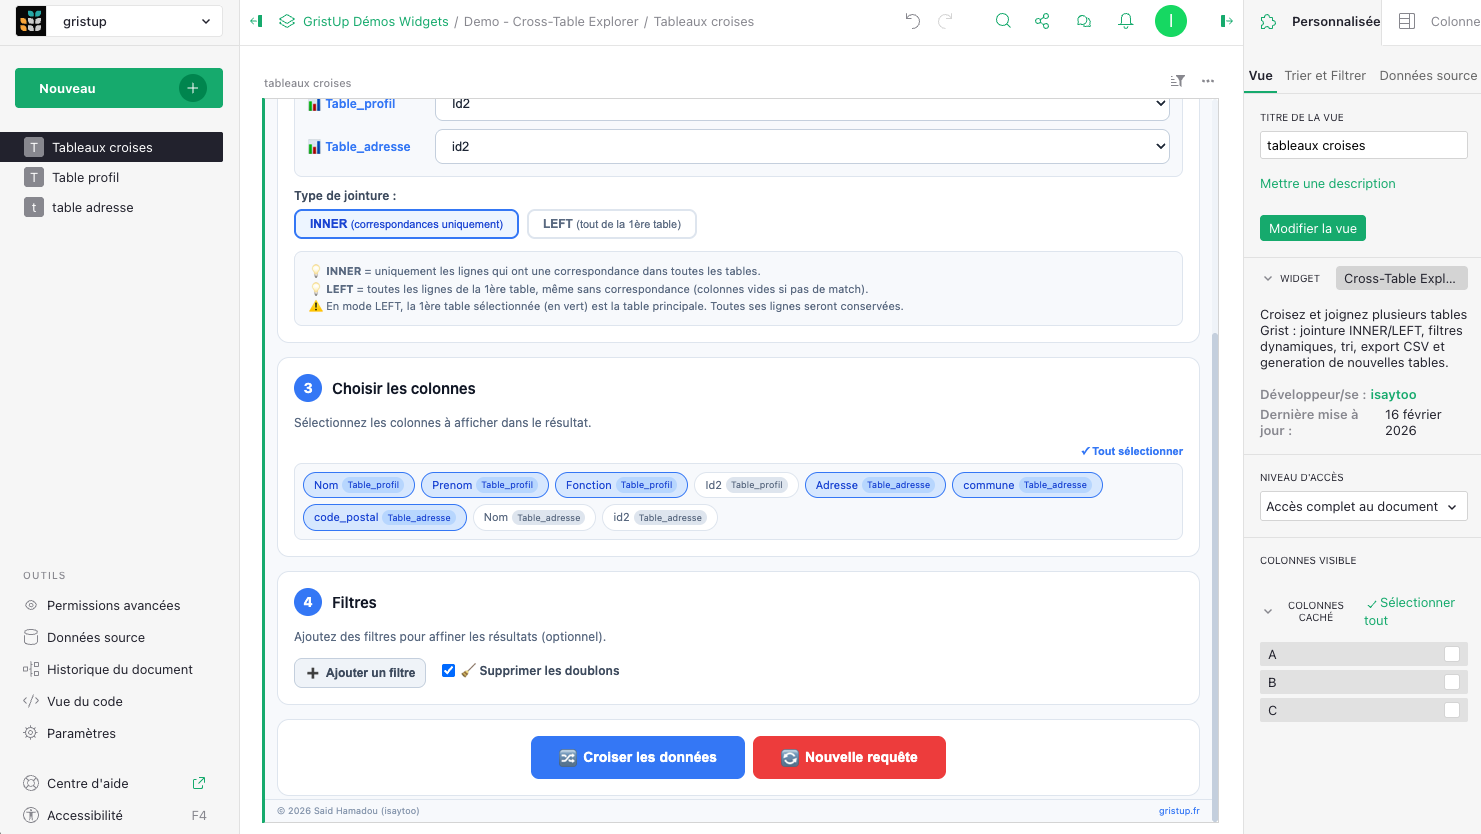Viewport: 1481px width, 834px height.
Task: Open the share document icon
Action: pos(1042,21)
